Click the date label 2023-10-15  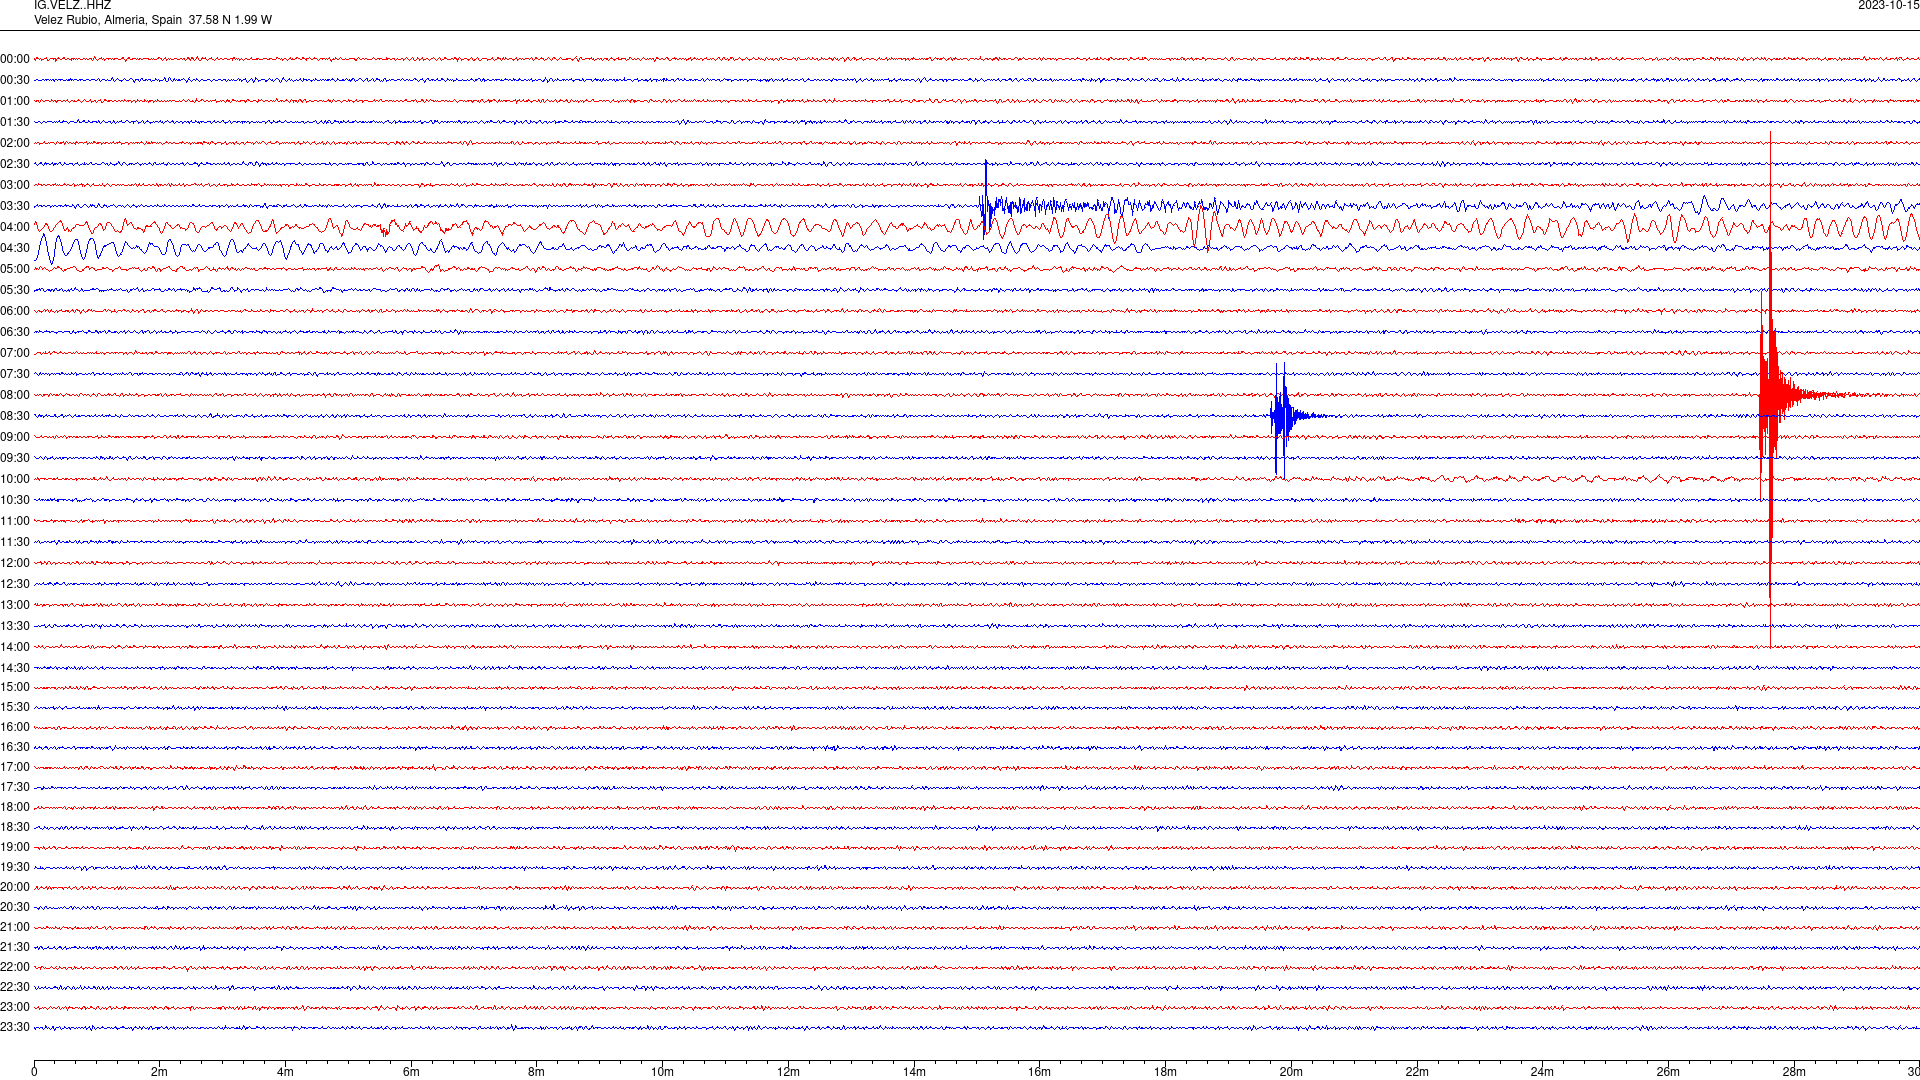[x=1888, y=6]
